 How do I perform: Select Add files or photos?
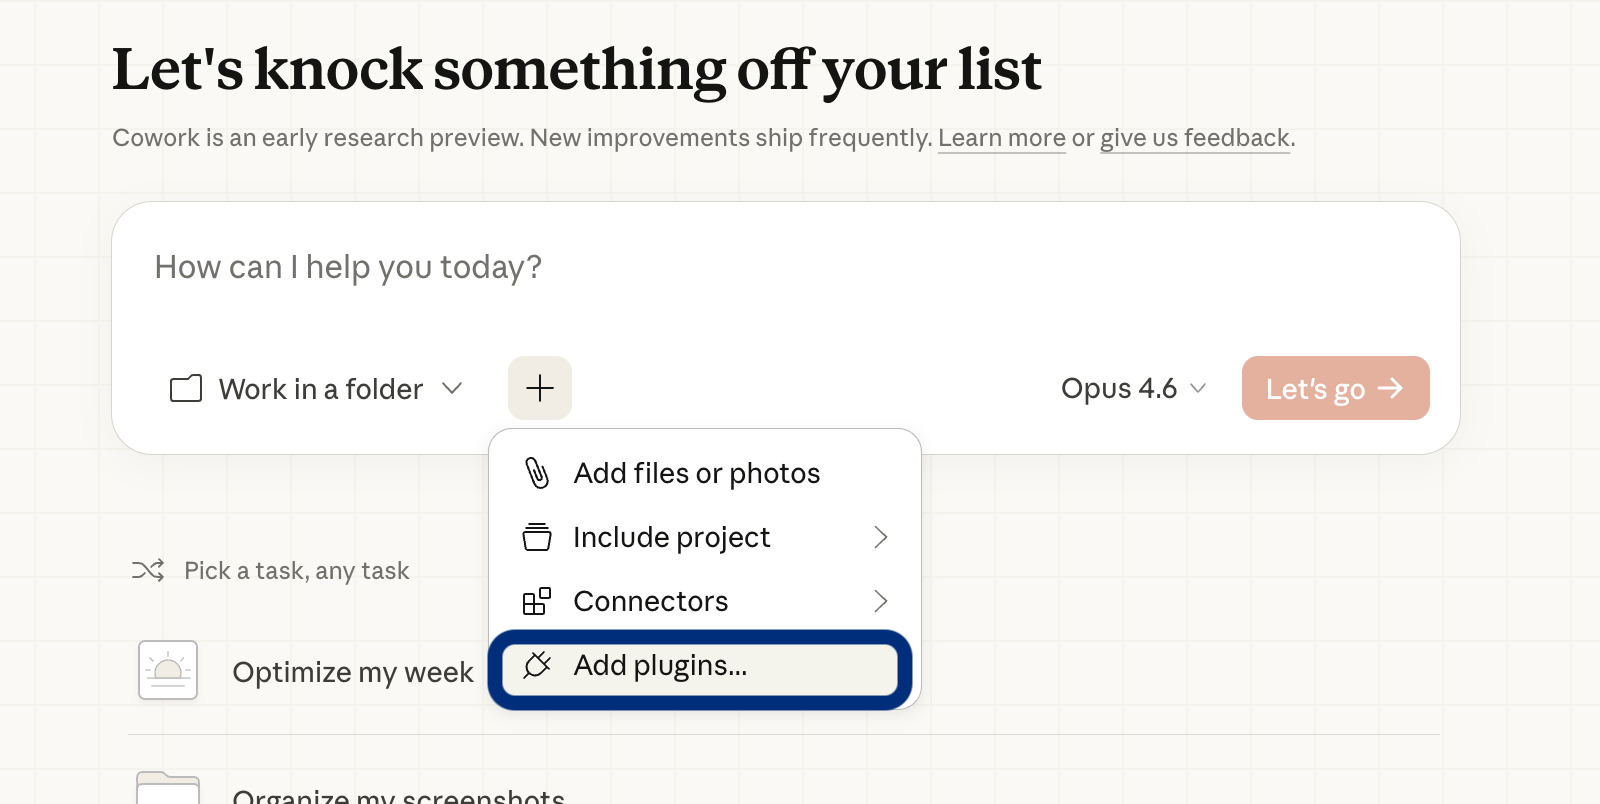[x=696, y=473]
